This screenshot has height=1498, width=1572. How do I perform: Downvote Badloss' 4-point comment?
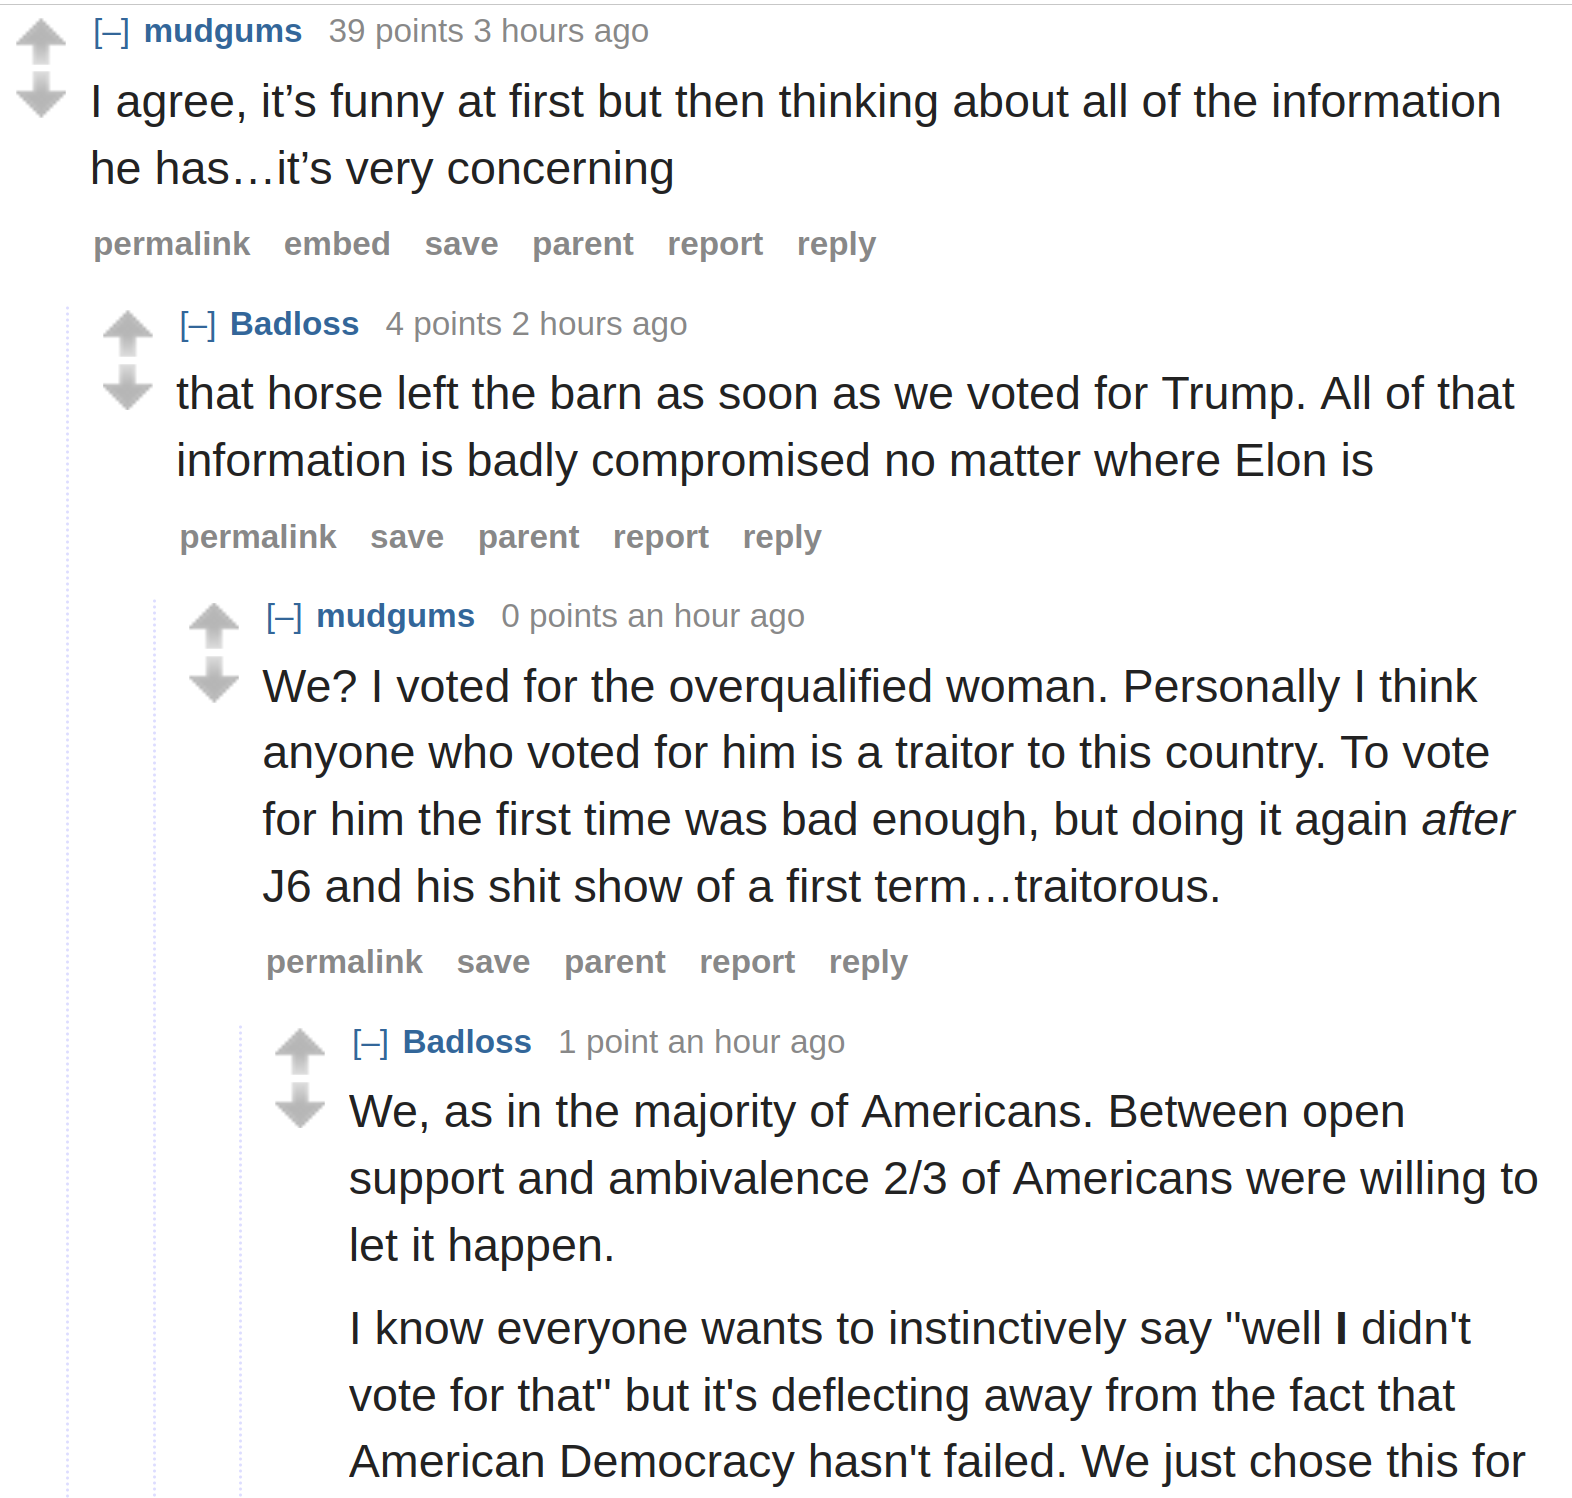pyautogui.click(x=128, y=387)
